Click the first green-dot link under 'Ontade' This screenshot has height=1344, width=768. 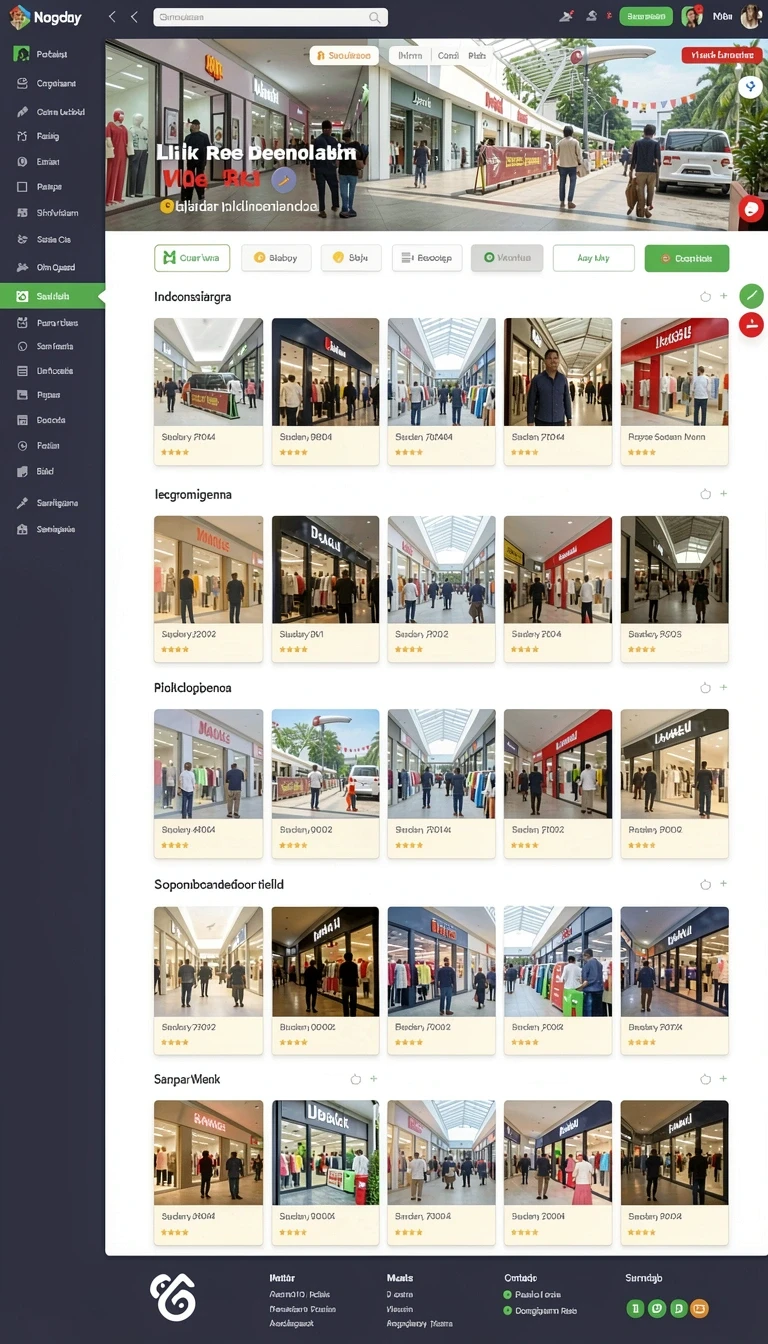click(x=532, y=1294)
